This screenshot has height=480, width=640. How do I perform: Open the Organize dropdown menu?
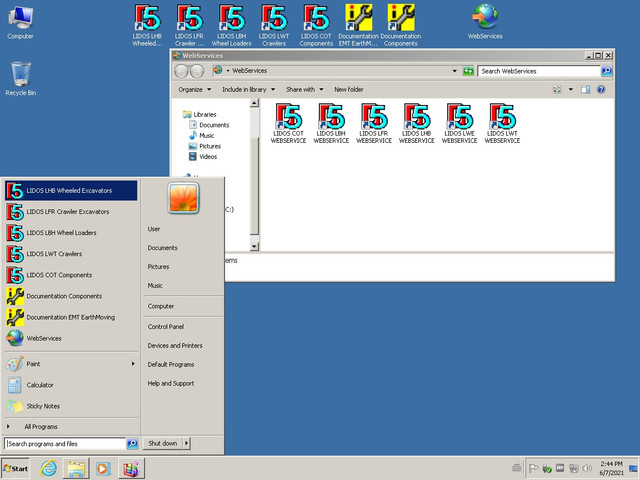pos(194,89)
